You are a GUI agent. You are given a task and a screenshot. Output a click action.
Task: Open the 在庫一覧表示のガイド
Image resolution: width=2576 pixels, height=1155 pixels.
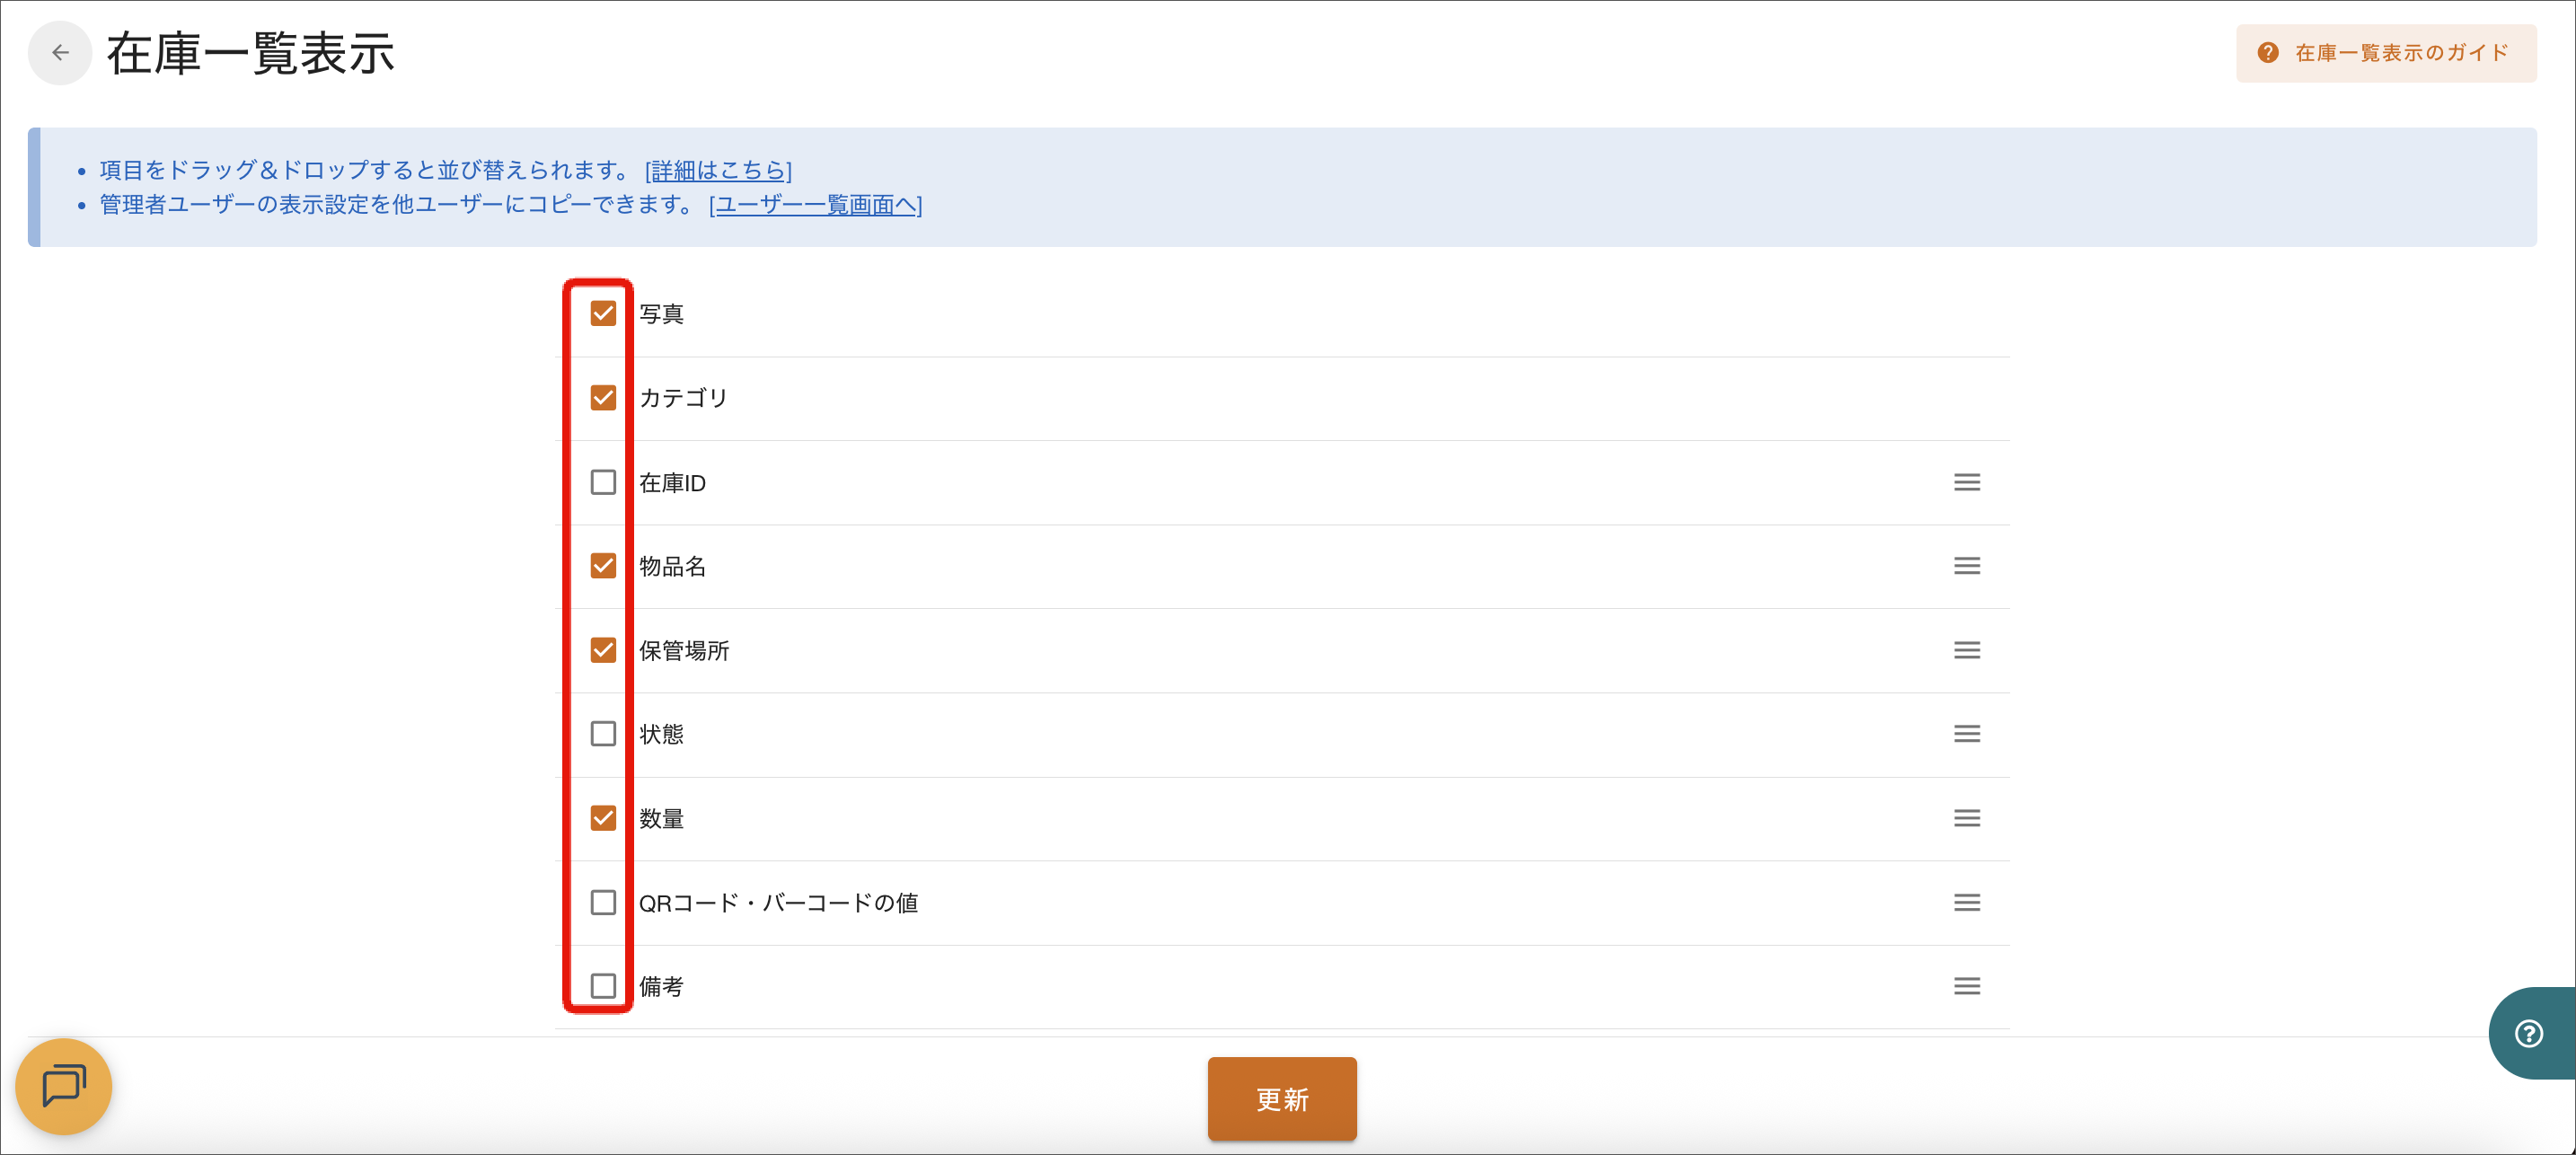pyautogui.click(x=2386, y=52)
